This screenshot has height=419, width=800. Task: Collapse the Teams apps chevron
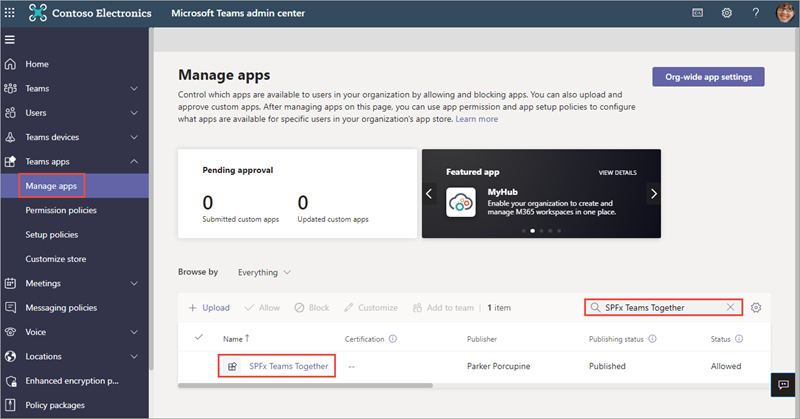pyautogui.click(x=134, y=161)
